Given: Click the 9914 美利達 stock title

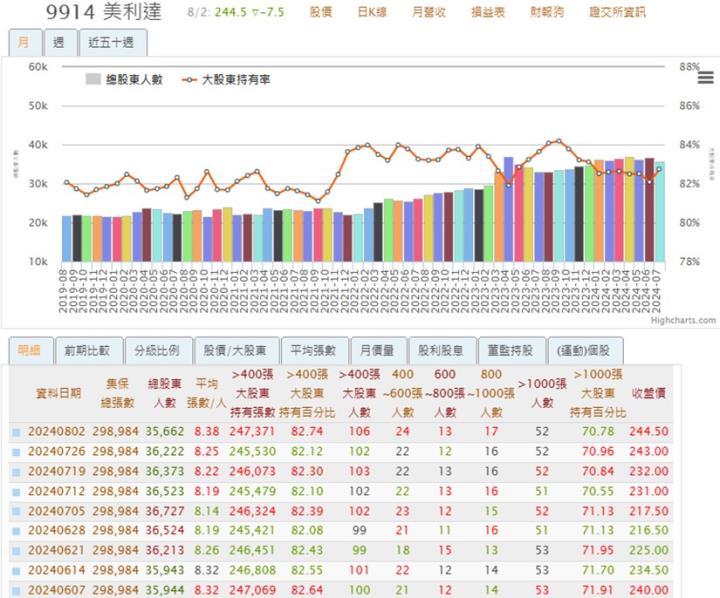Looking at the screenshot, I should coord(104,12).
